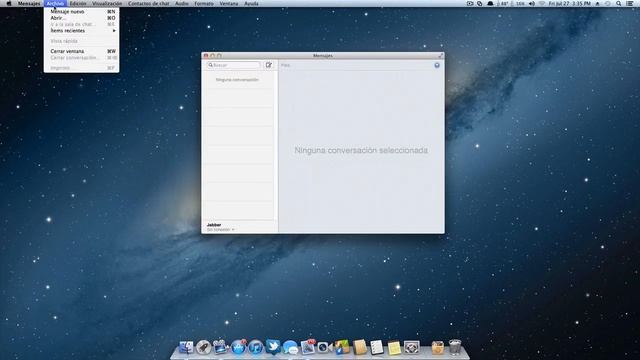The height and width of the screenshot is (360, 640).
Task: Click the Apple logo menu
Action: (9, 3)
